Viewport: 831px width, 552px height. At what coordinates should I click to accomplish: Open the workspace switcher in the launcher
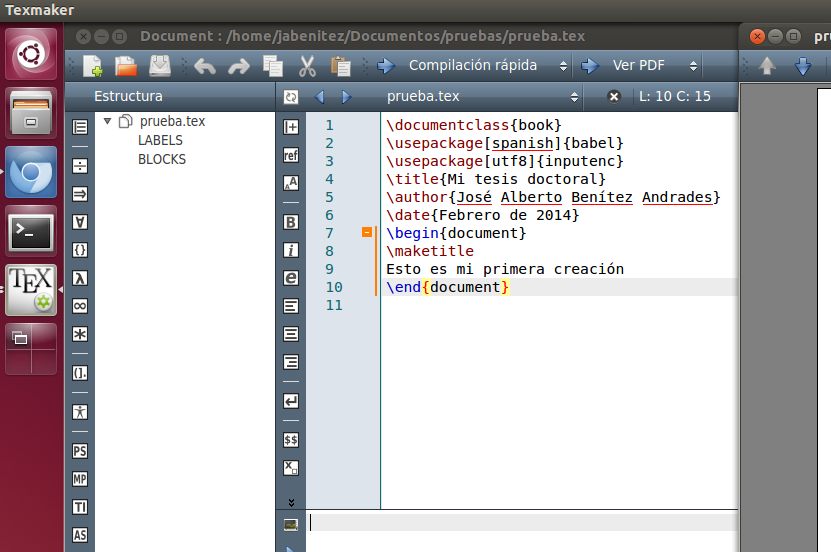click(x=31, y=349)
